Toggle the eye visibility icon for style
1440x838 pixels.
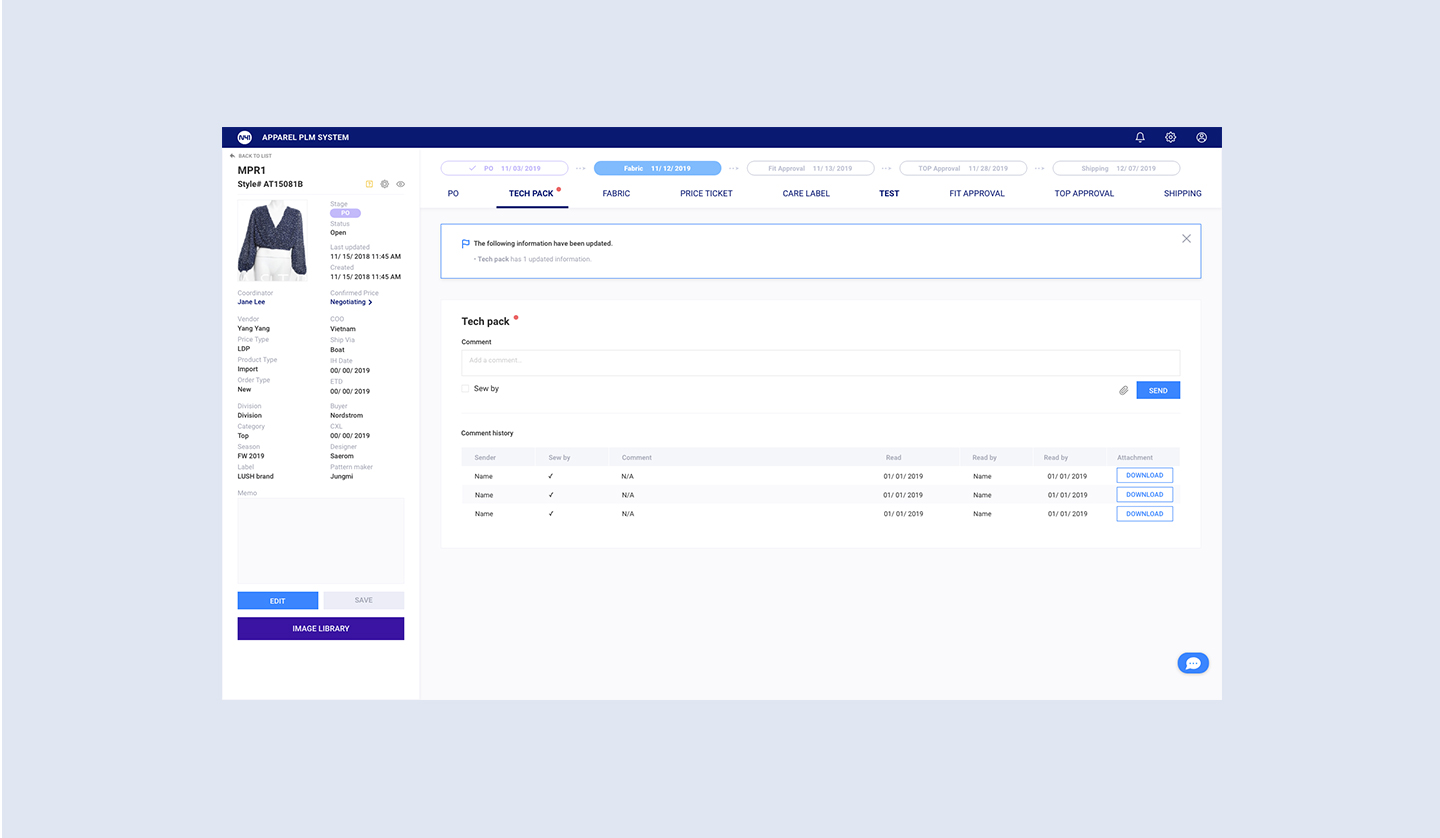(400, 184)
